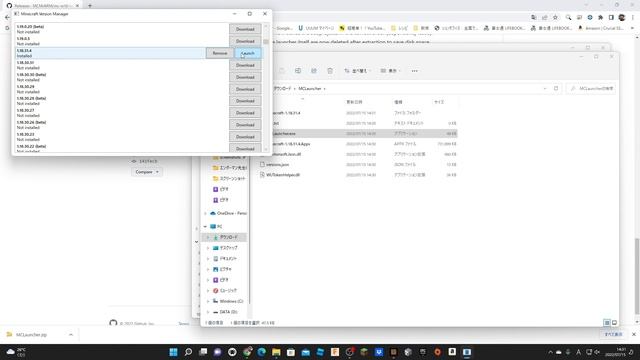The image size is (640, 360).
Task: Click the Version Manager list scrollbar thumb
Action: point(266,42)
